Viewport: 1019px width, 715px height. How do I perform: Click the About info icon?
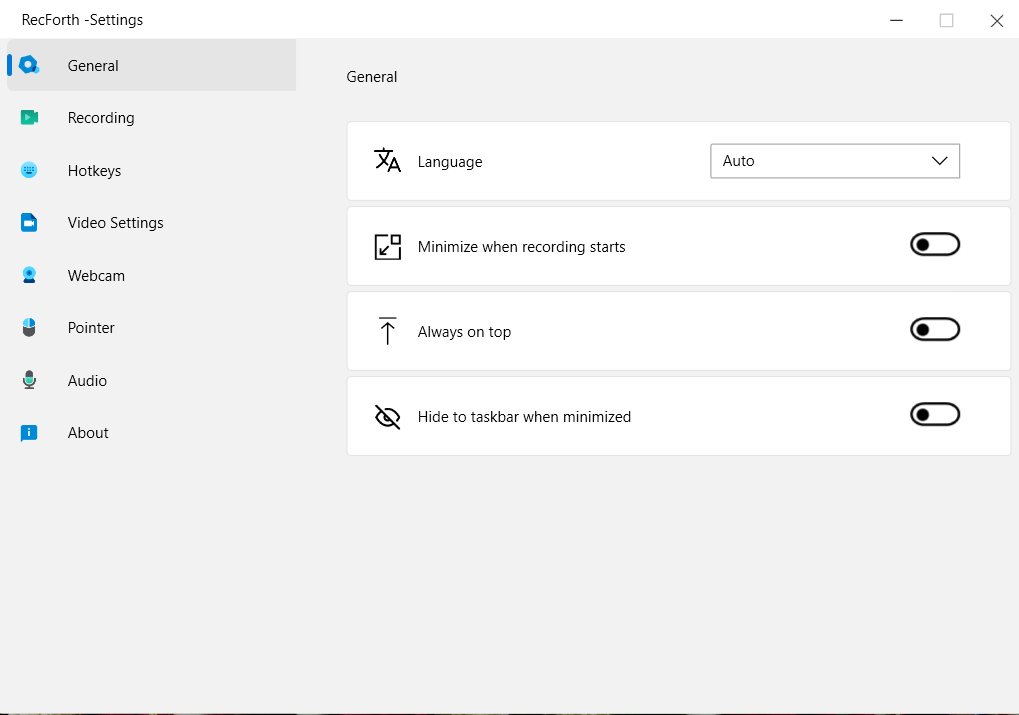coord(29,433)
